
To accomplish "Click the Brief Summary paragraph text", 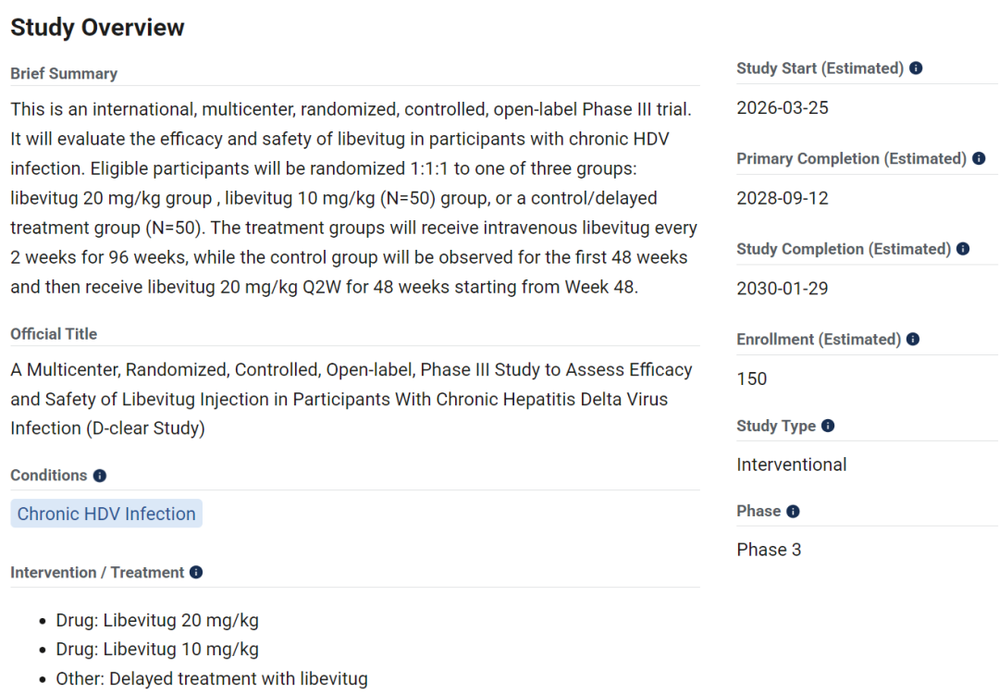I will pos(354,197).
